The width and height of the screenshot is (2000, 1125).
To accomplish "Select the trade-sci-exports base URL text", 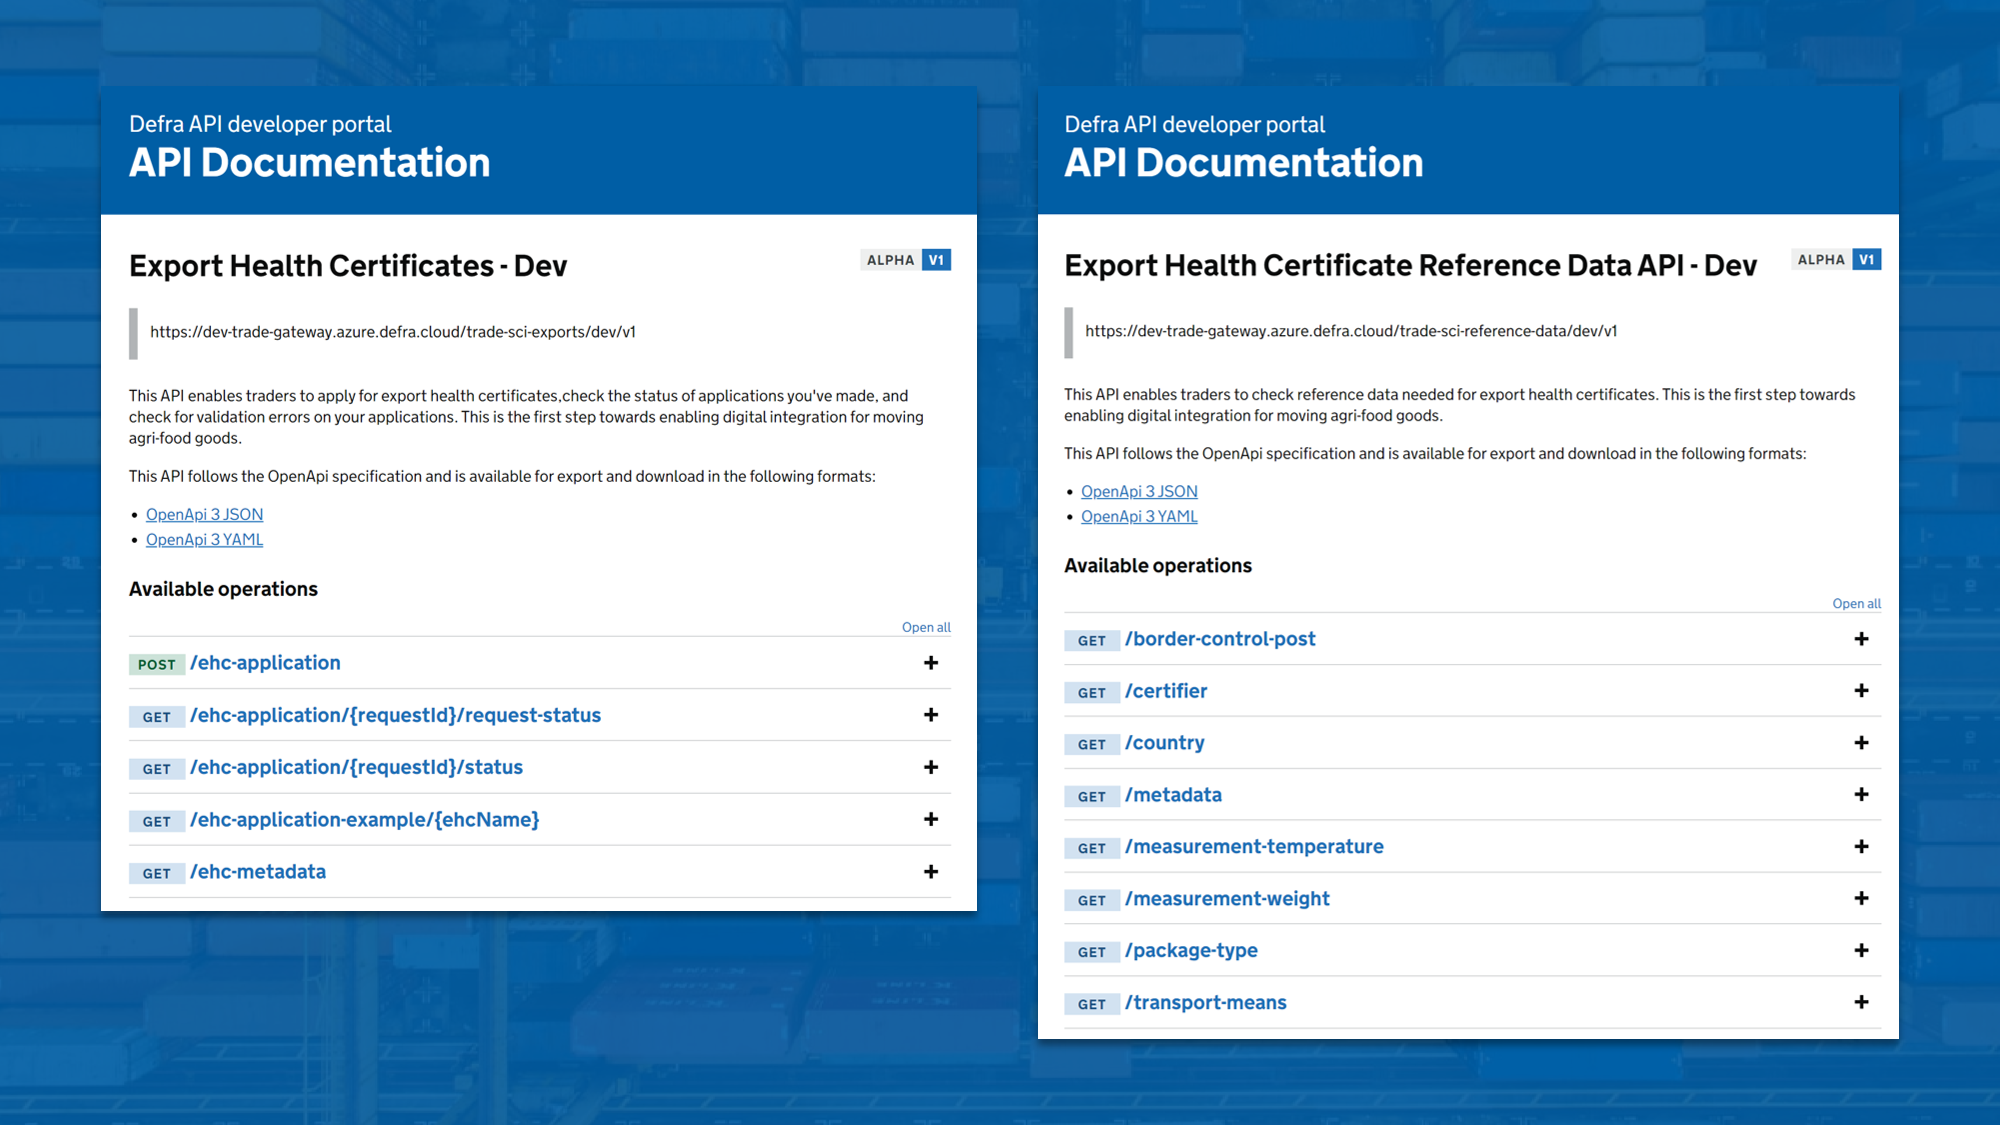I will click(393, 332).
